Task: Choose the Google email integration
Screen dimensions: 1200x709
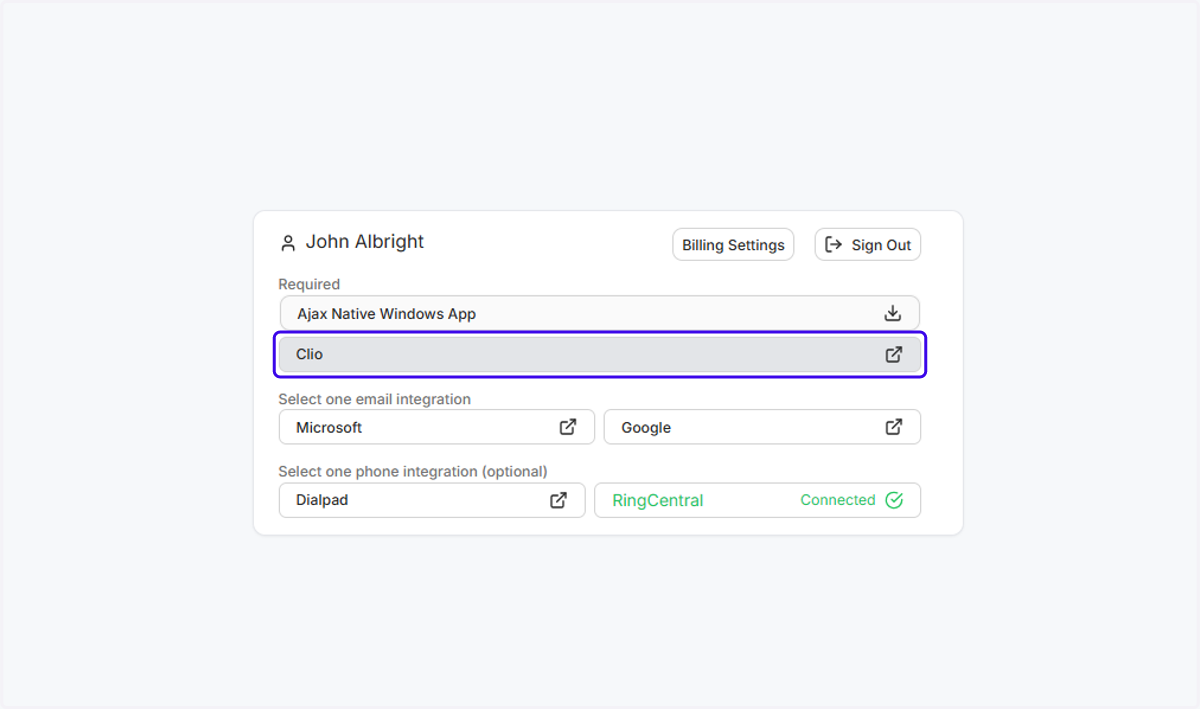Action: (x=762, y=427)
